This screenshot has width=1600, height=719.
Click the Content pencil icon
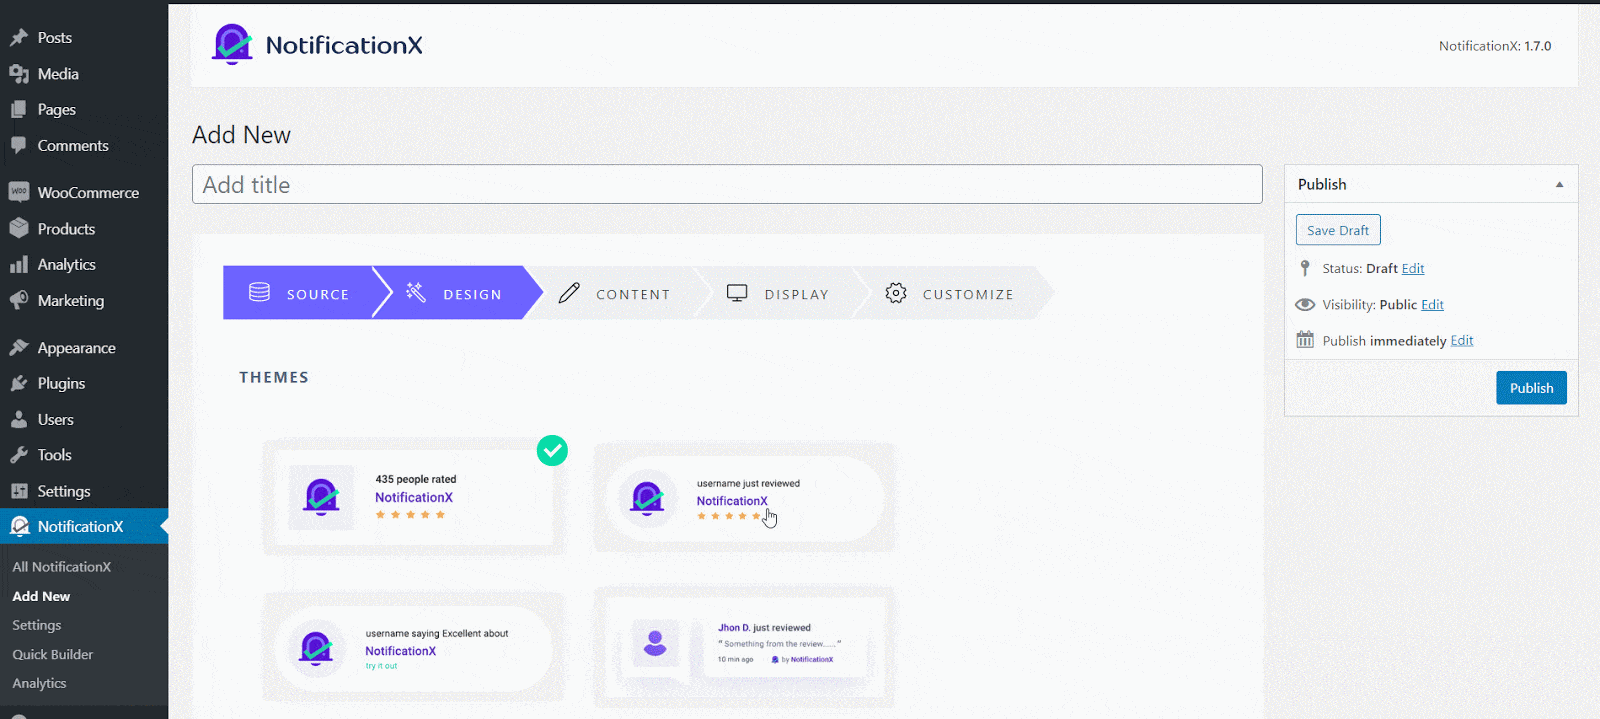click(569, 293)
